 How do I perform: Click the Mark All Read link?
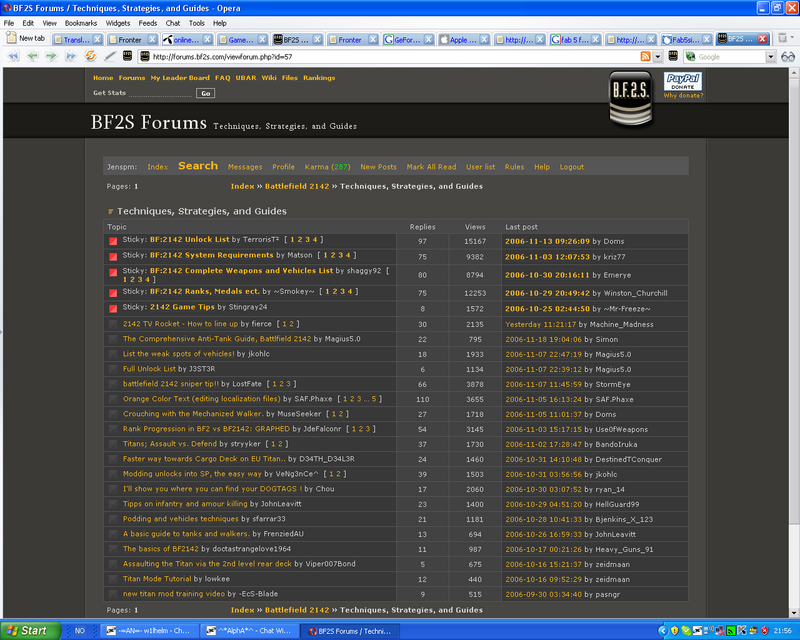coord(431,167)
